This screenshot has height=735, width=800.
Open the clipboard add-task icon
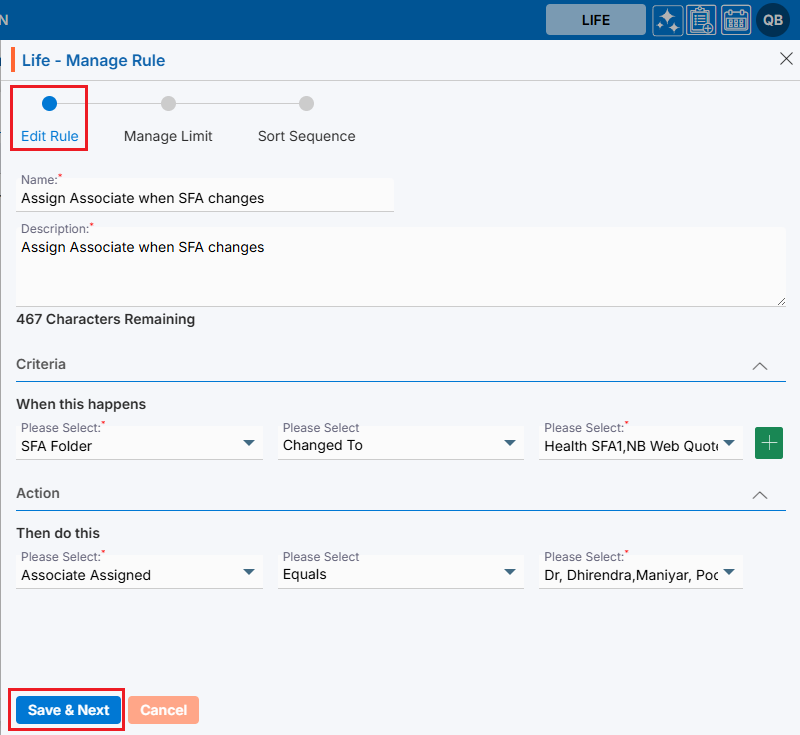click(x=702, y=20)
